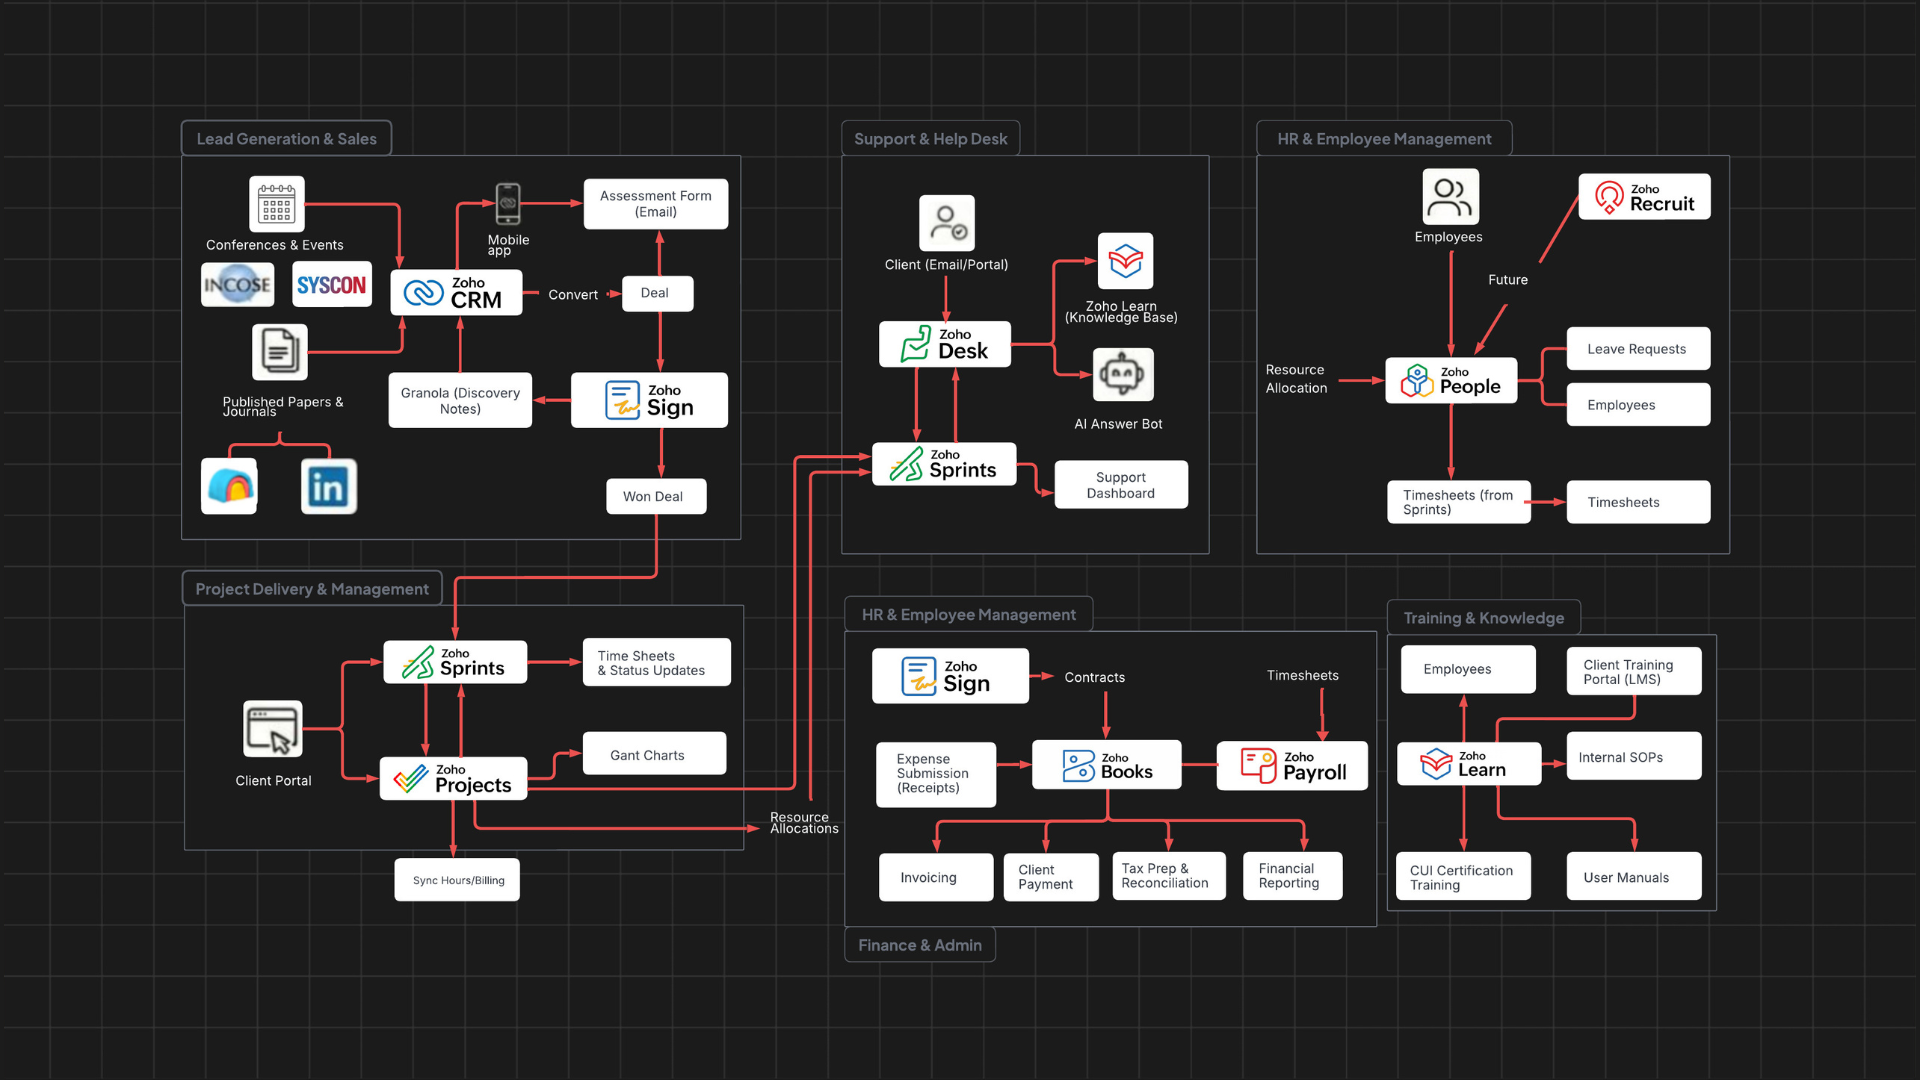Click the Client Portal browser icon
The image size is (1920, 1080).
(x=272, y=729)
